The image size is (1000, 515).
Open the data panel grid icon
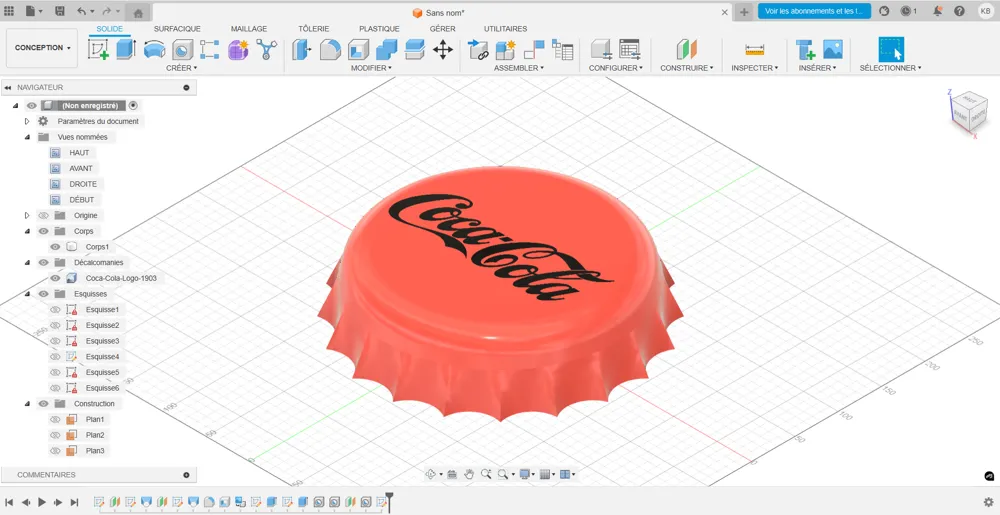[x=9, y=11]
